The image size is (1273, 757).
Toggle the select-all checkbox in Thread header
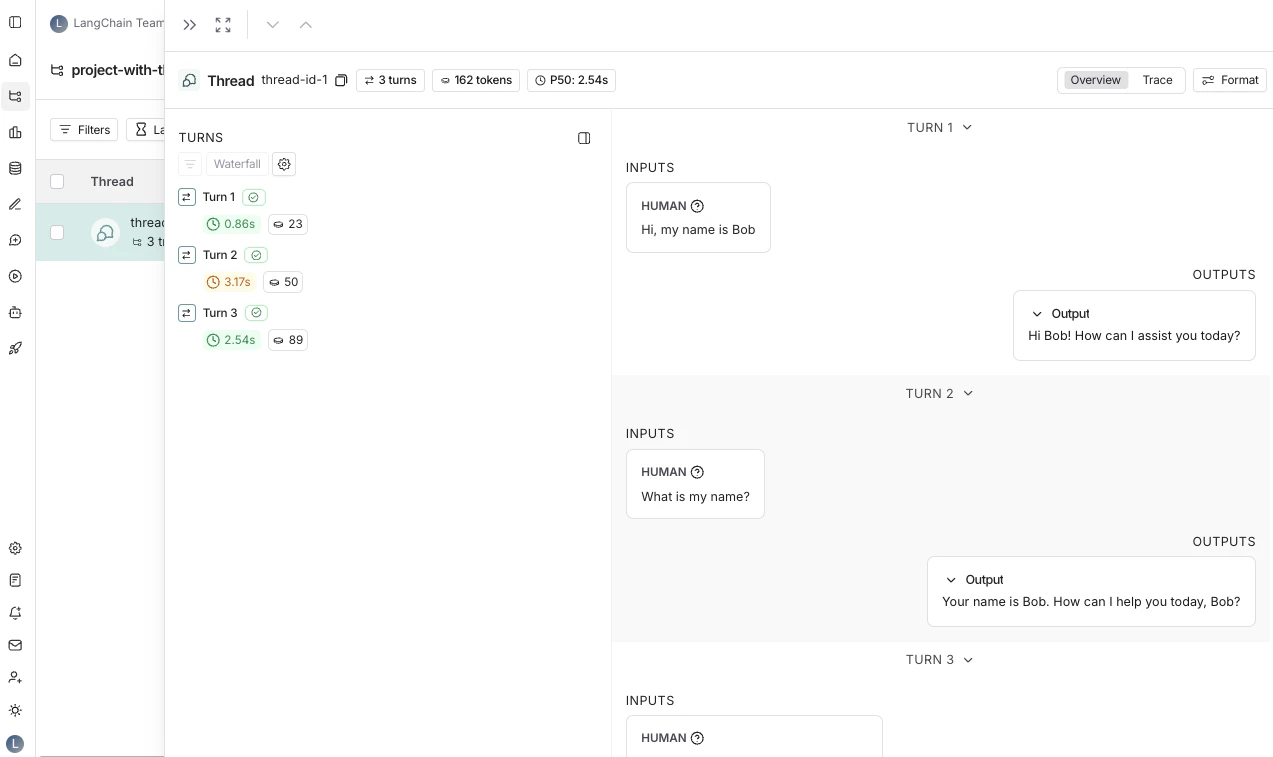click(x=57, y=181)
